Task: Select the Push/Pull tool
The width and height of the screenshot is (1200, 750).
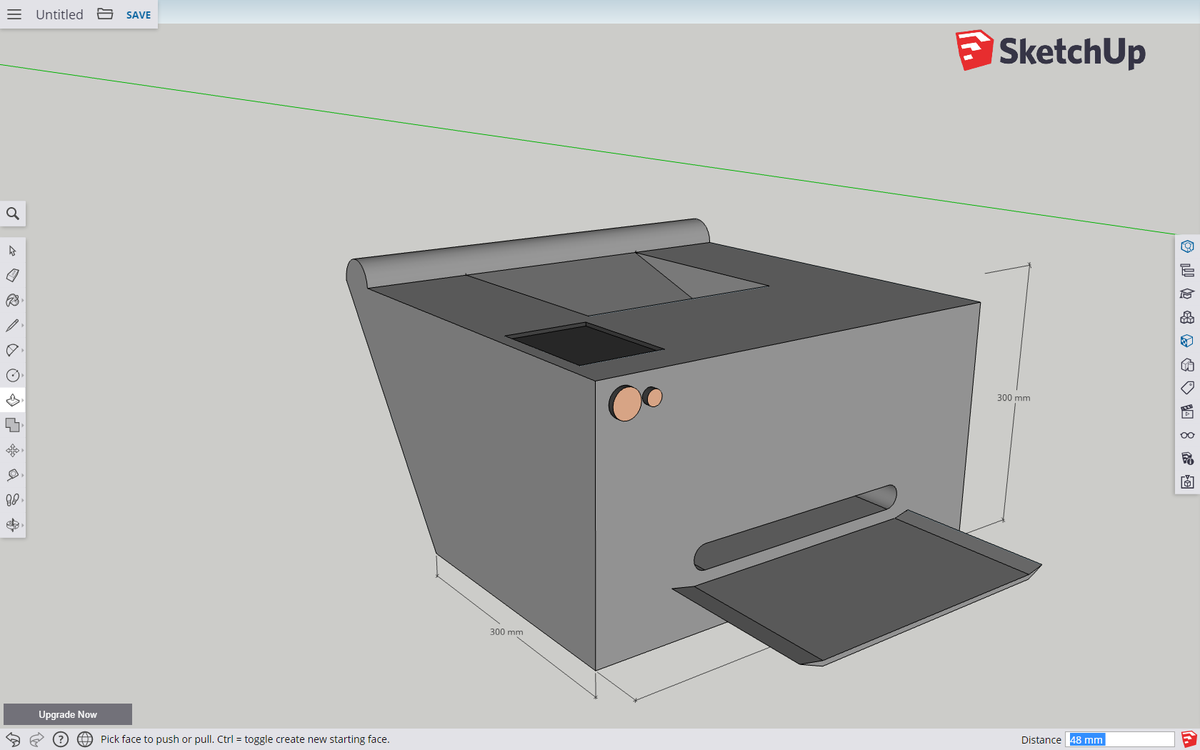Action: pos(13,400)
